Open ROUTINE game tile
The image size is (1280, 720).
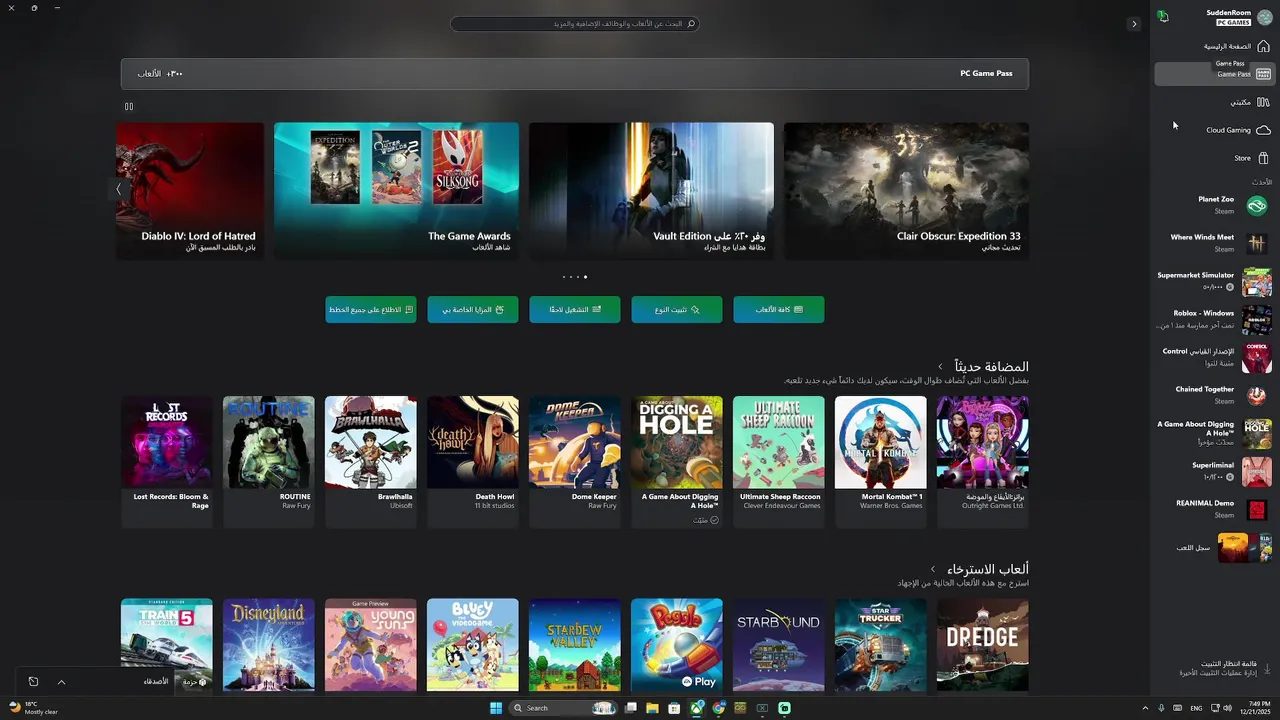coord(269,461)
